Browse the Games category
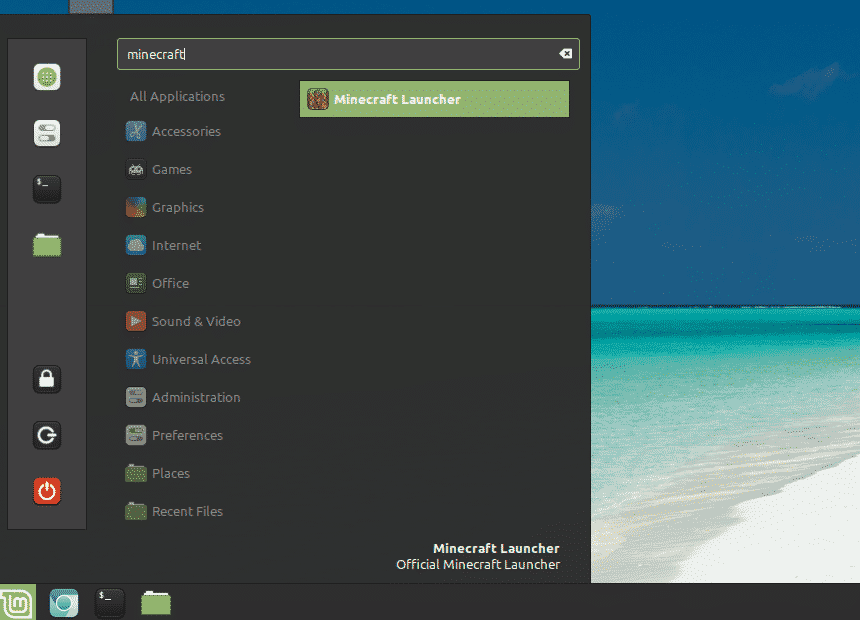The image size is (860, 620). pos(171,169)
